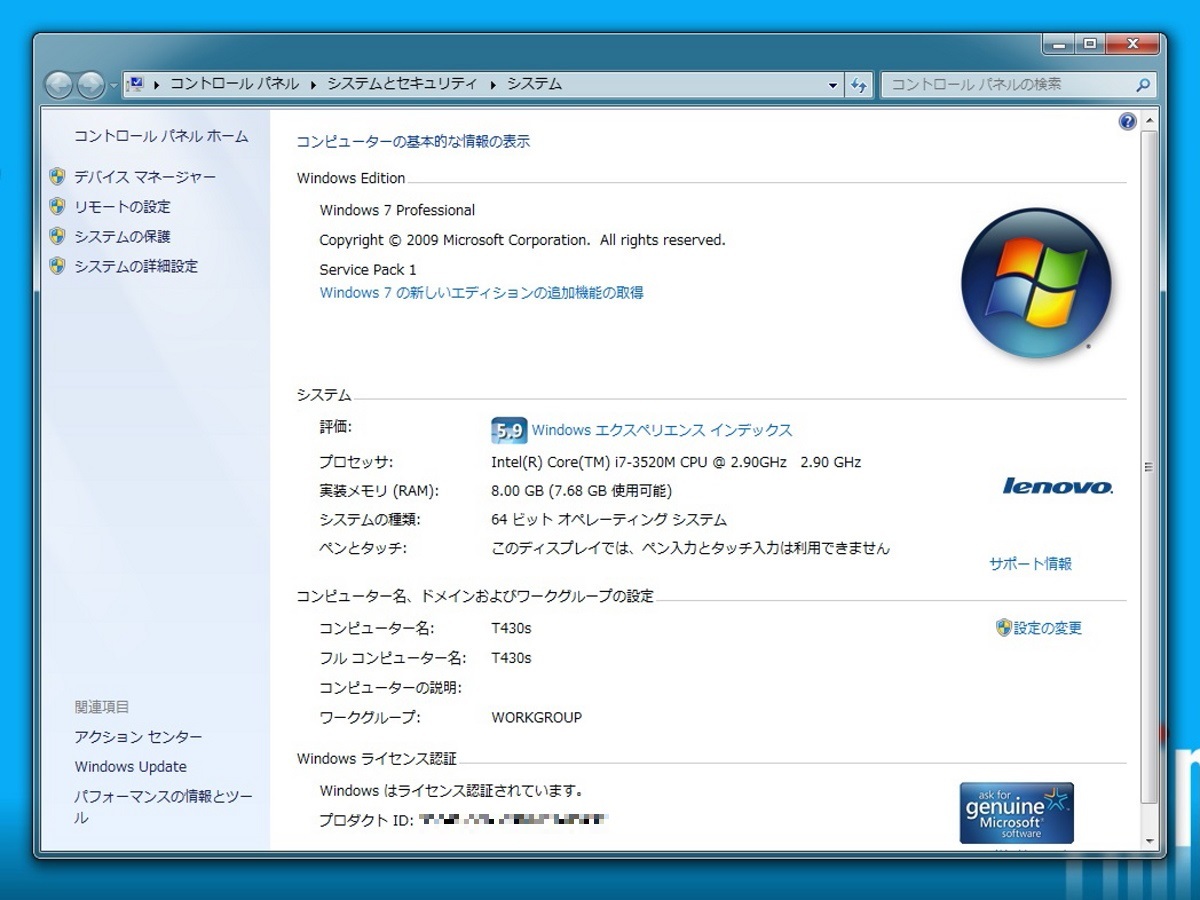Click the Back navigation arrow button
The image size is (1200, 900).
[x=59, y=86]
